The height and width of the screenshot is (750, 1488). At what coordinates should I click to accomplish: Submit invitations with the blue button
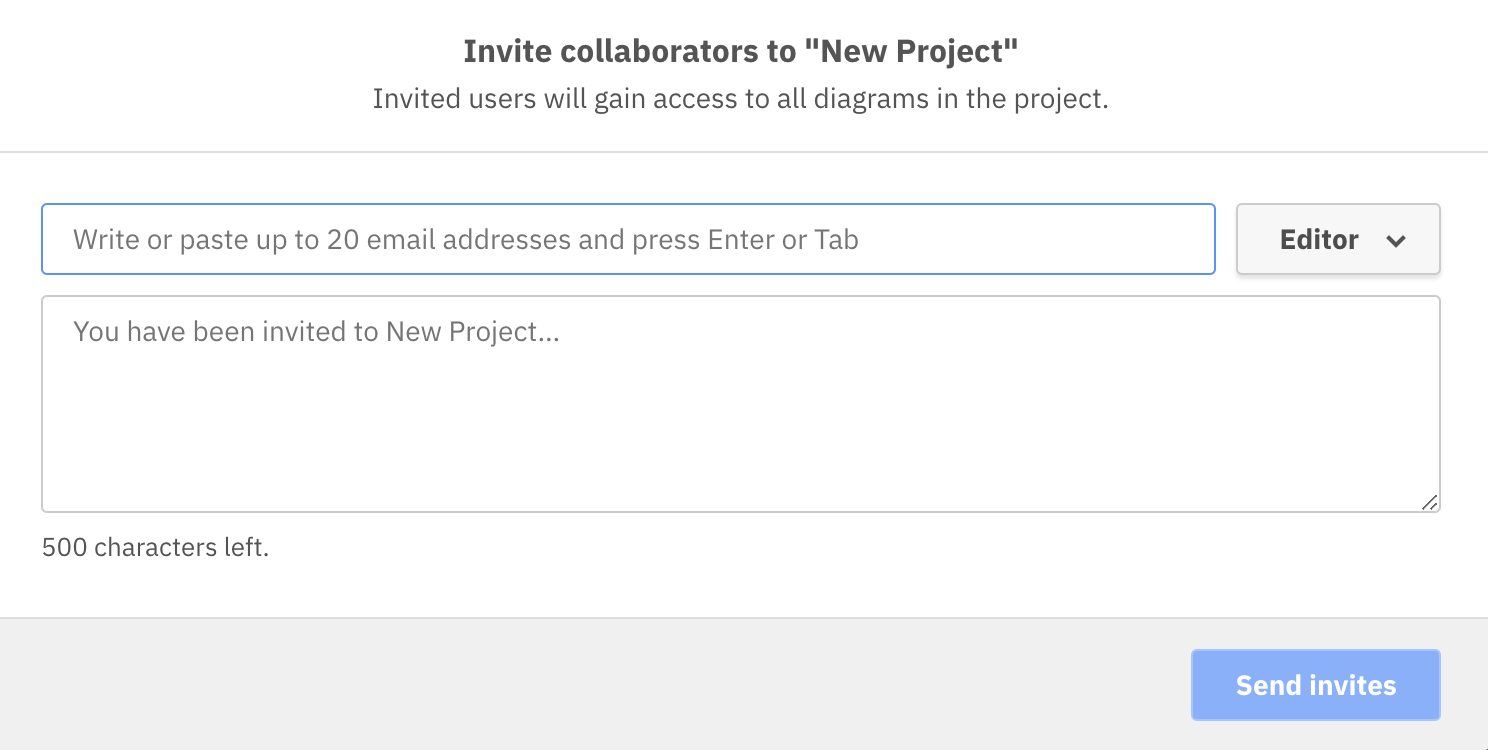(1315, 685)
